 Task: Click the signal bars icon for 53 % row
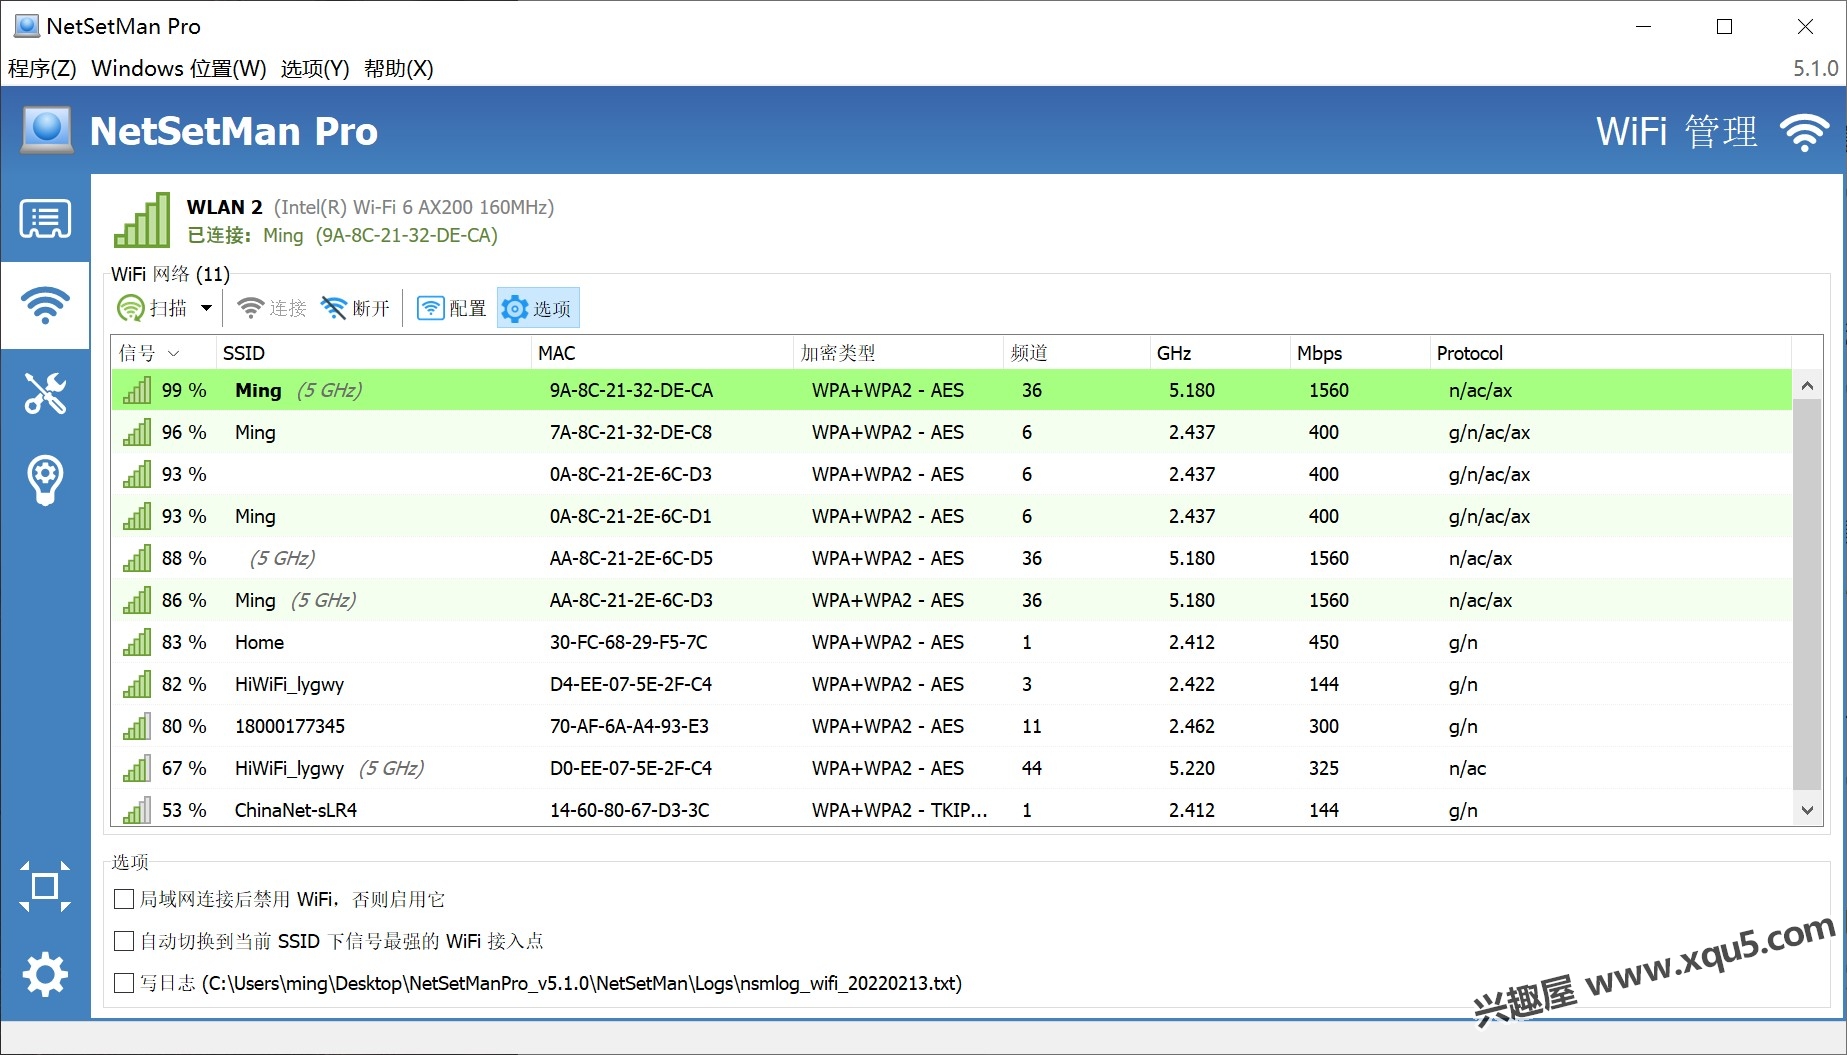click(x=137, y=809)
